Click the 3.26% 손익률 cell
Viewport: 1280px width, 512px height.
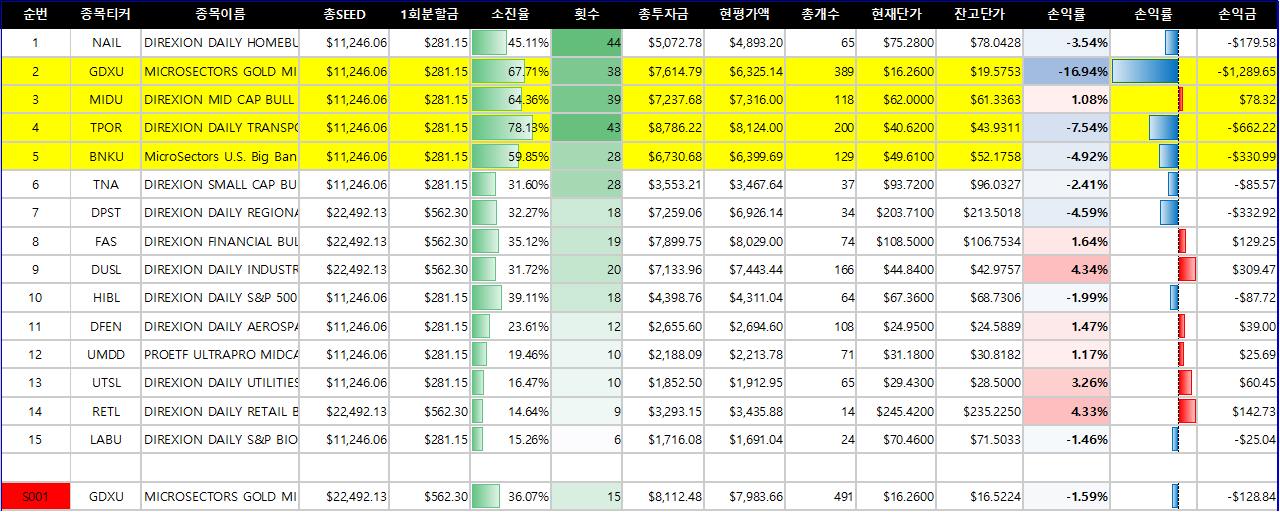[x=1067, y=383]
